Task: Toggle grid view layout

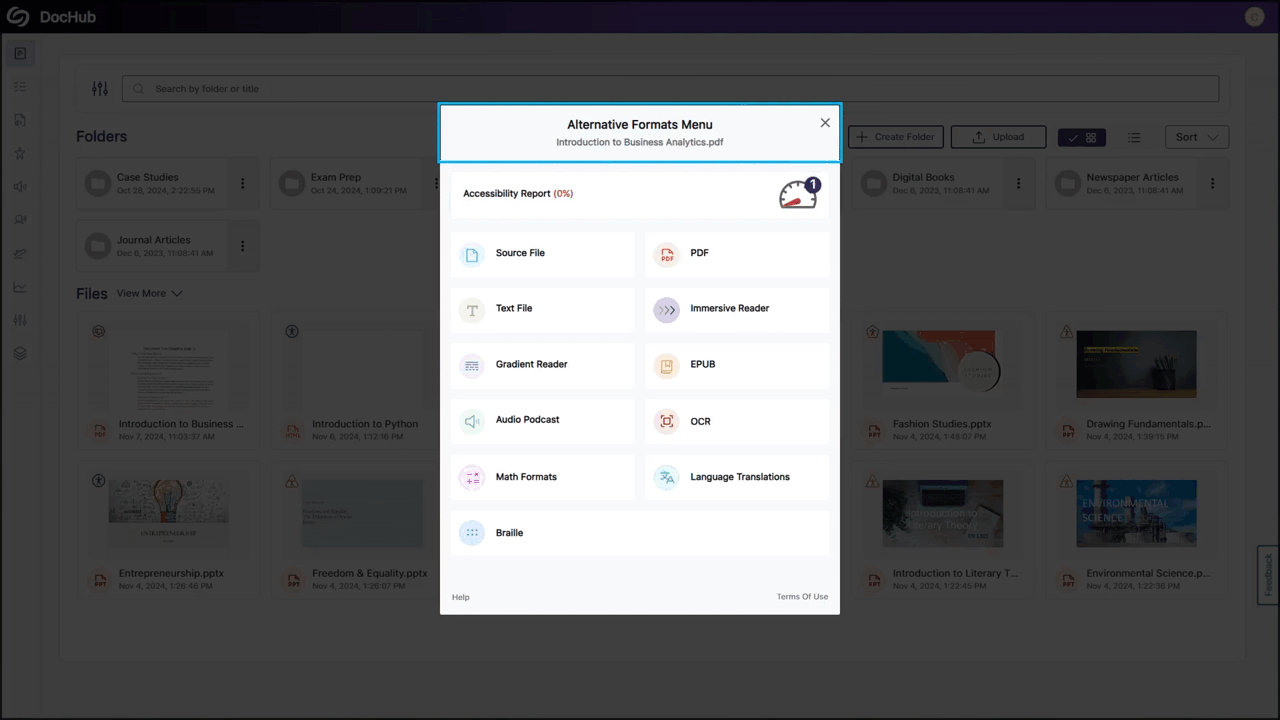Action: pos(1081,138)
